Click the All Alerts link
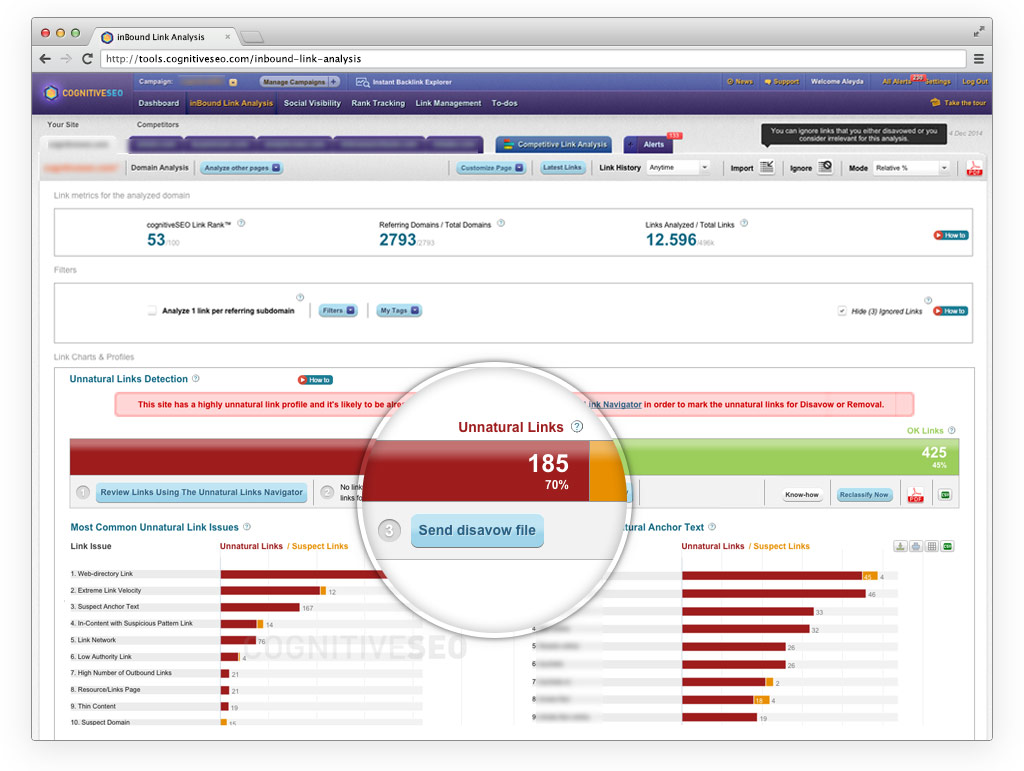1024x771 pixels. pyautogui.click(x=897, y=82)
